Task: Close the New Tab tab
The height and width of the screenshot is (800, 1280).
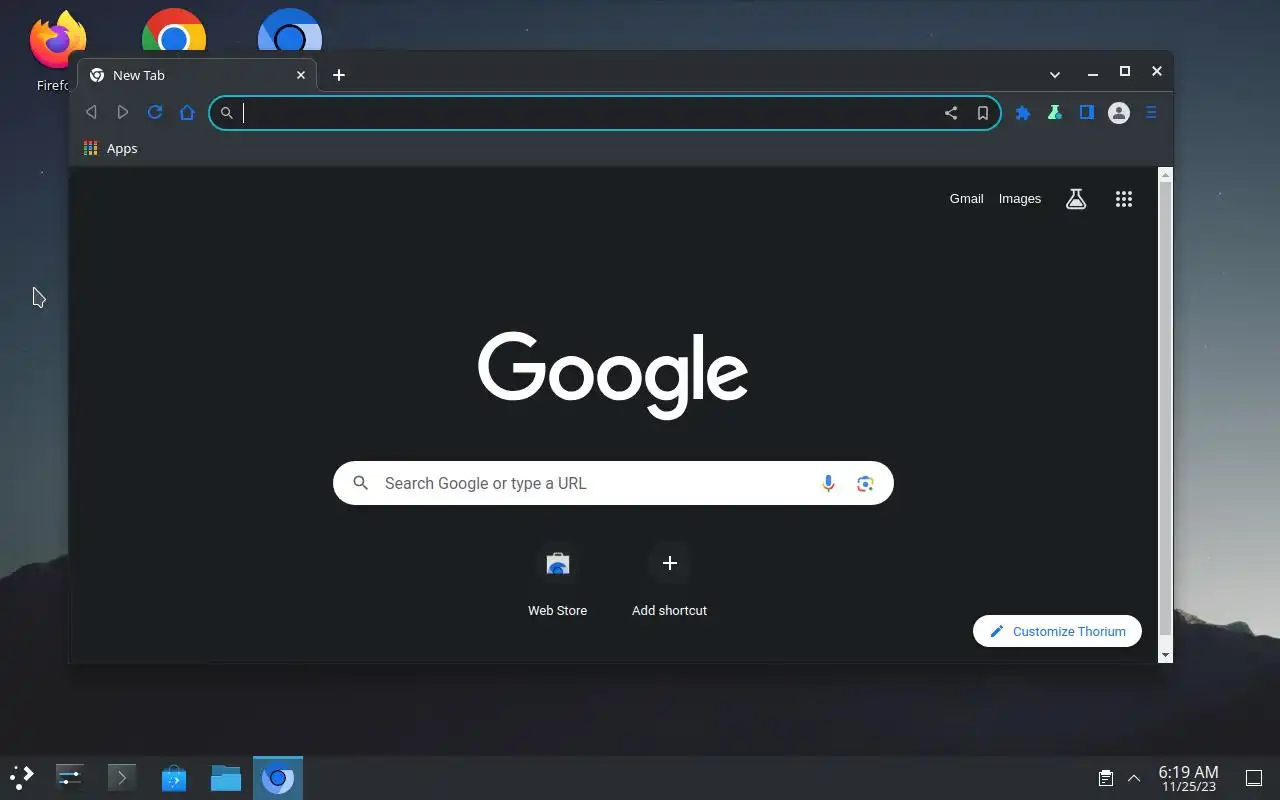Action: coord(301,75)
